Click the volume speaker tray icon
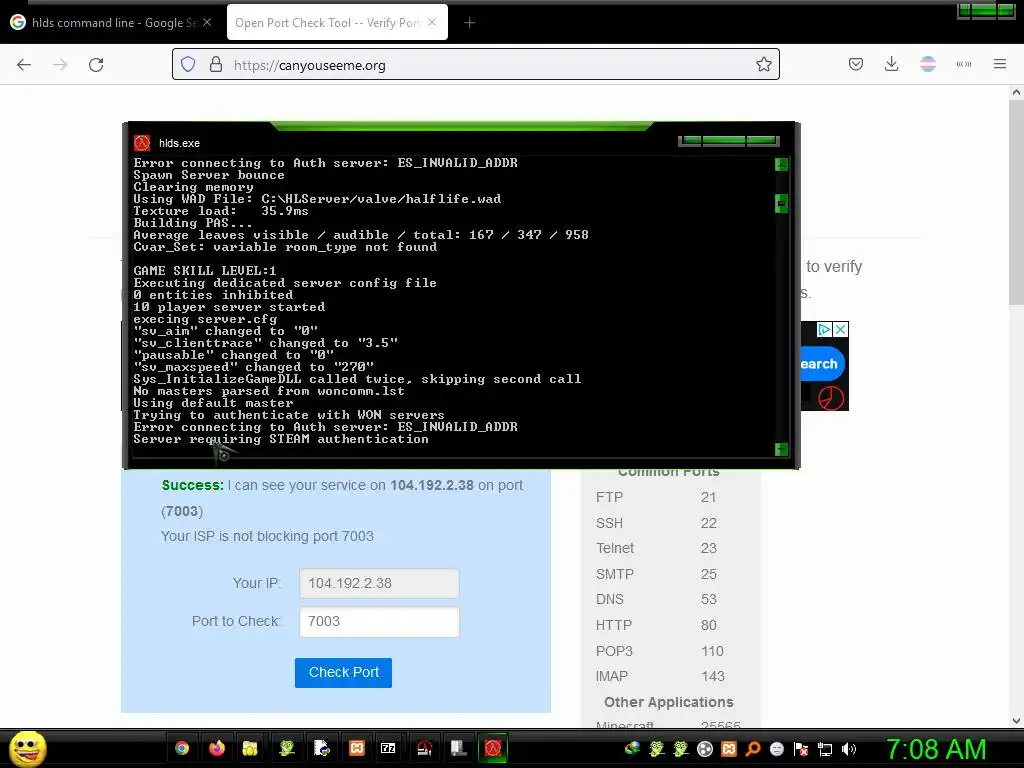The image size is (1024, 768). pos(849,749)
